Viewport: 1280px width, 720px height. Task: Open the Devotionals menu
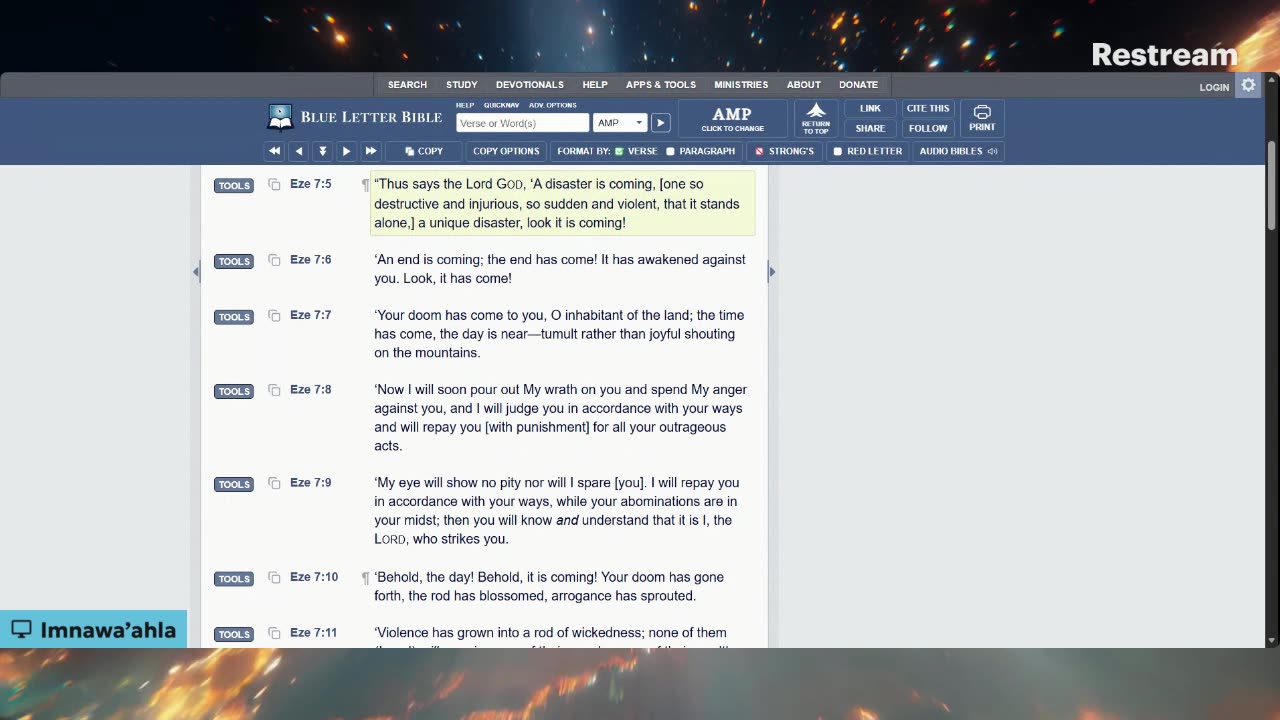click(530, 85)
